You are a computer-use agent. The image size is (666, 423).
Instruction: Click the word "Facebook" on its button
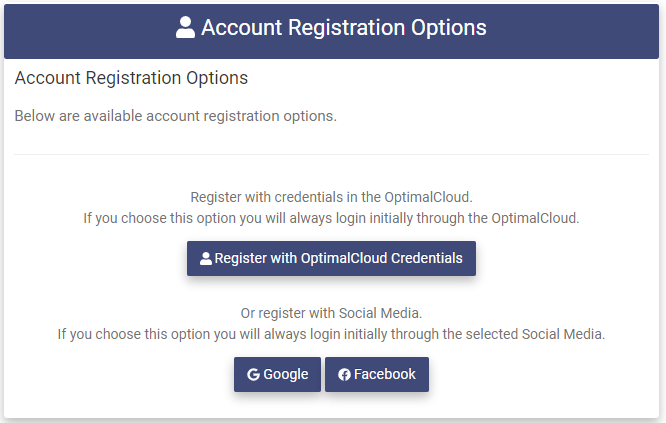385,375
